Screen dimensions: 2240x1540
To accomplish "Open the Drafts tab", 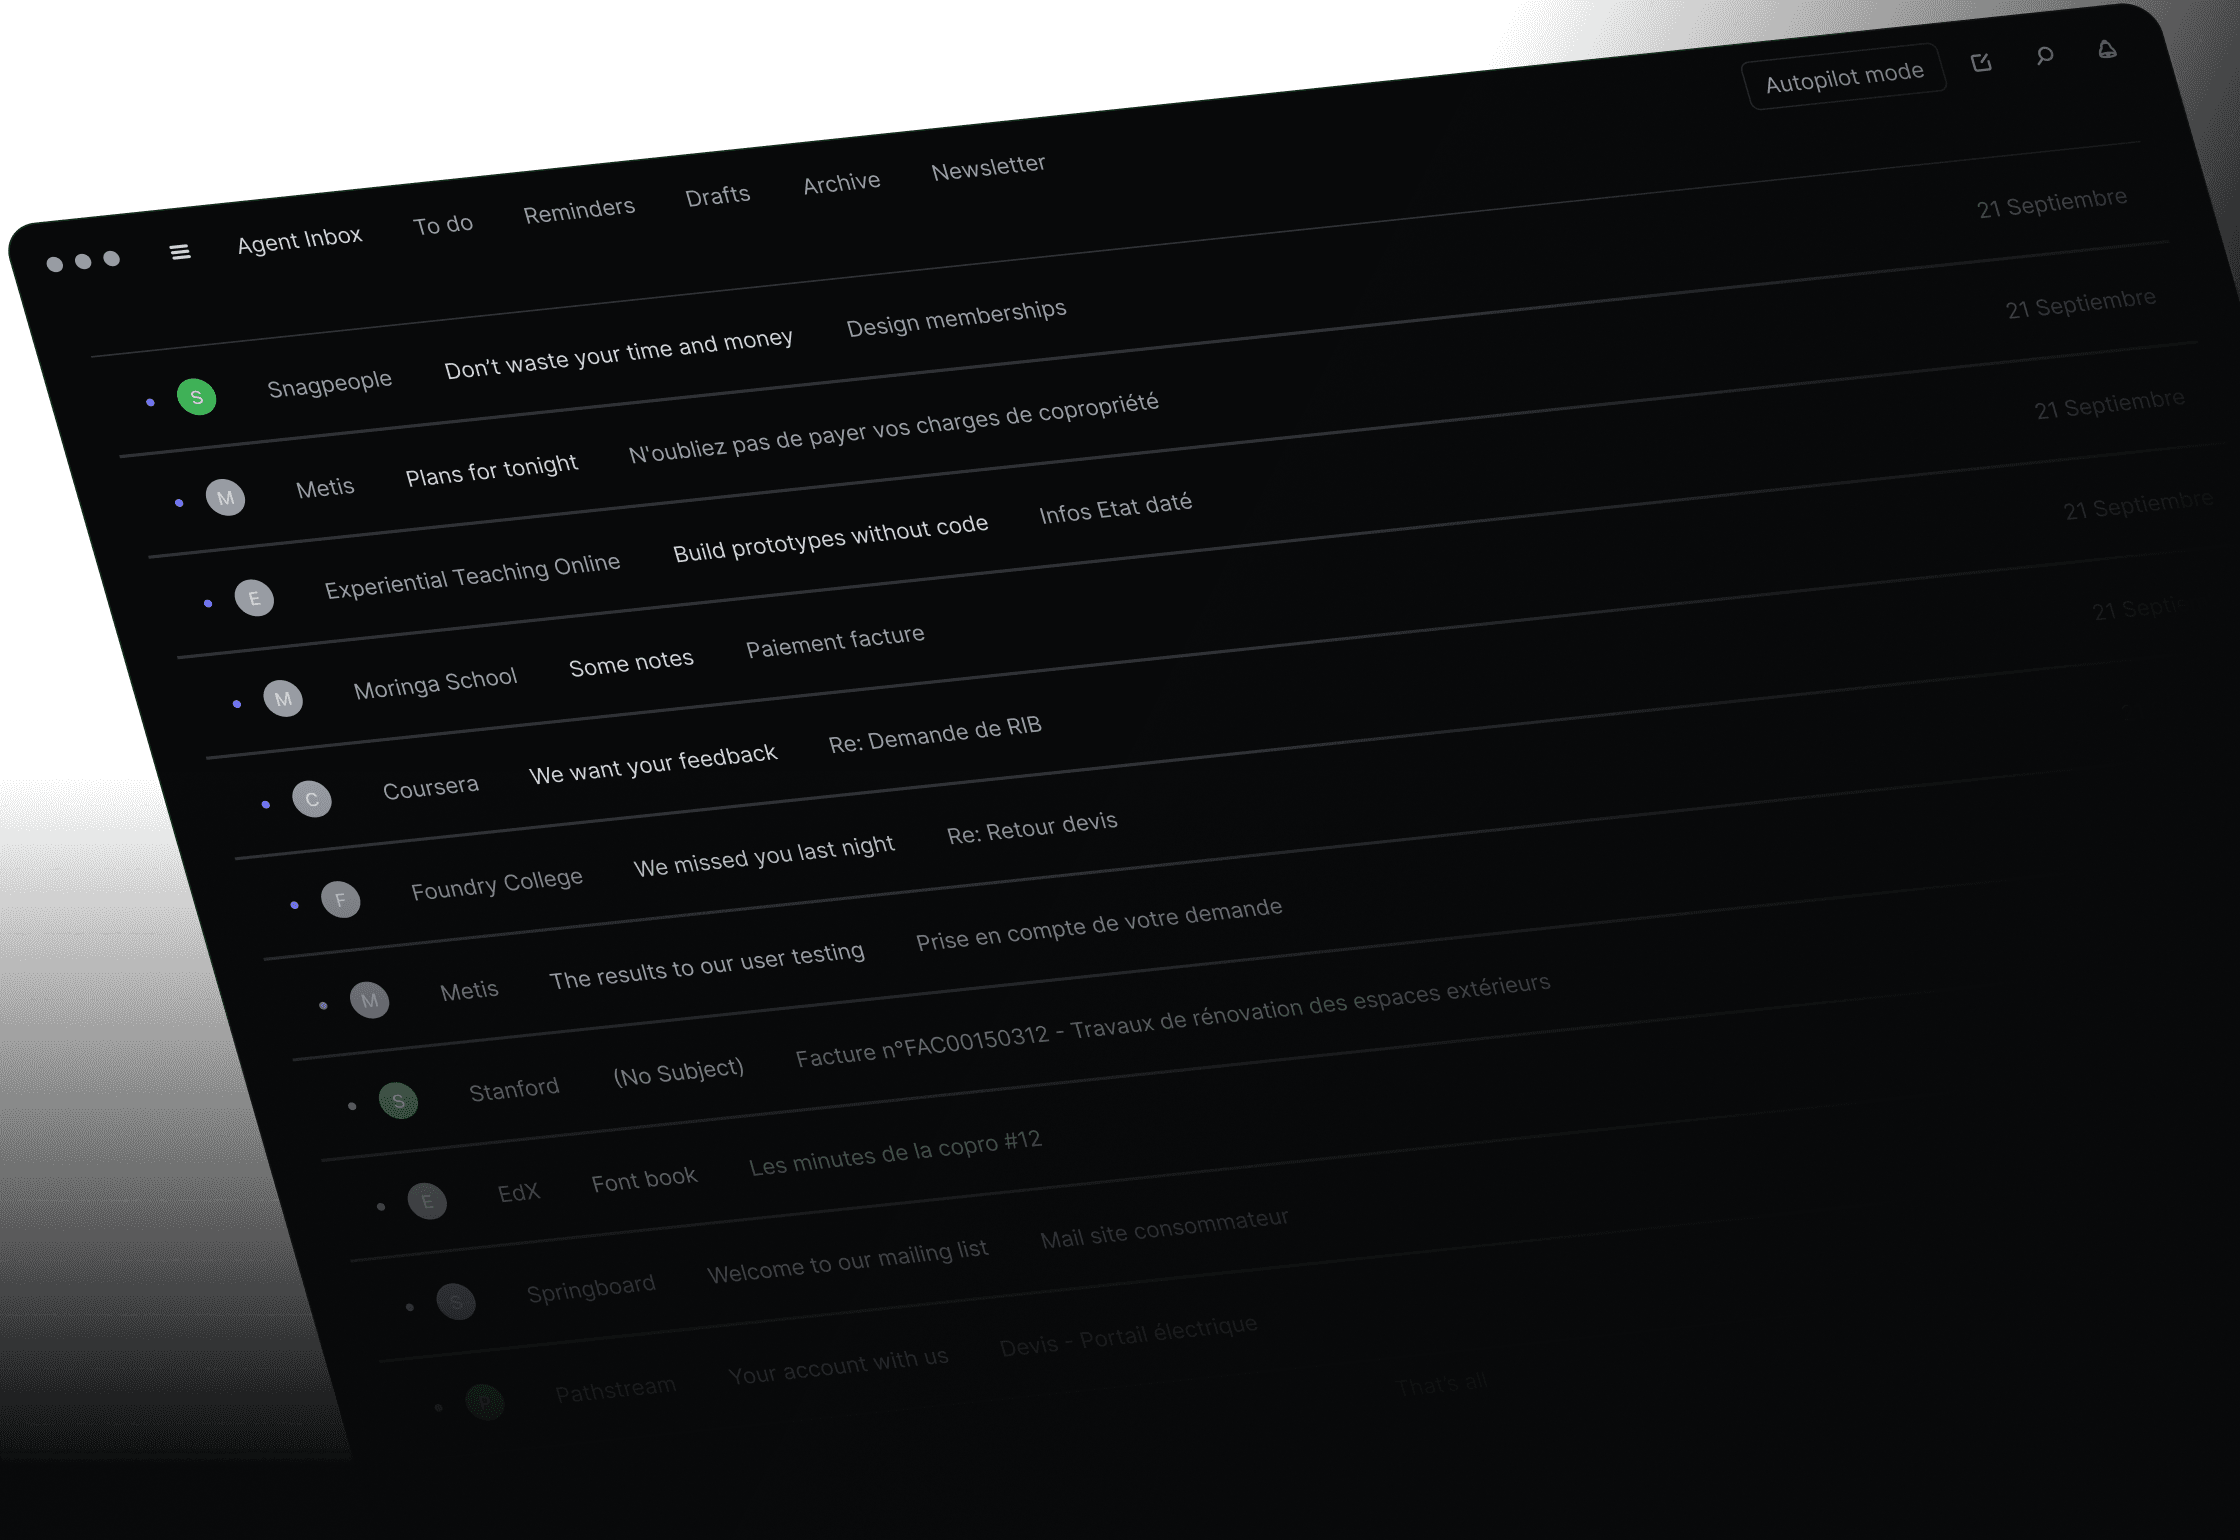I will click(717, 194).
